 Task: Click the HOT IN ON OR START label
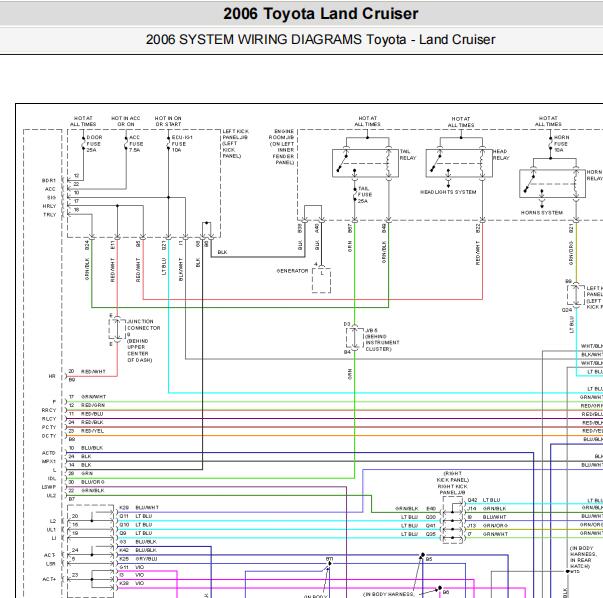coord(168,121)
